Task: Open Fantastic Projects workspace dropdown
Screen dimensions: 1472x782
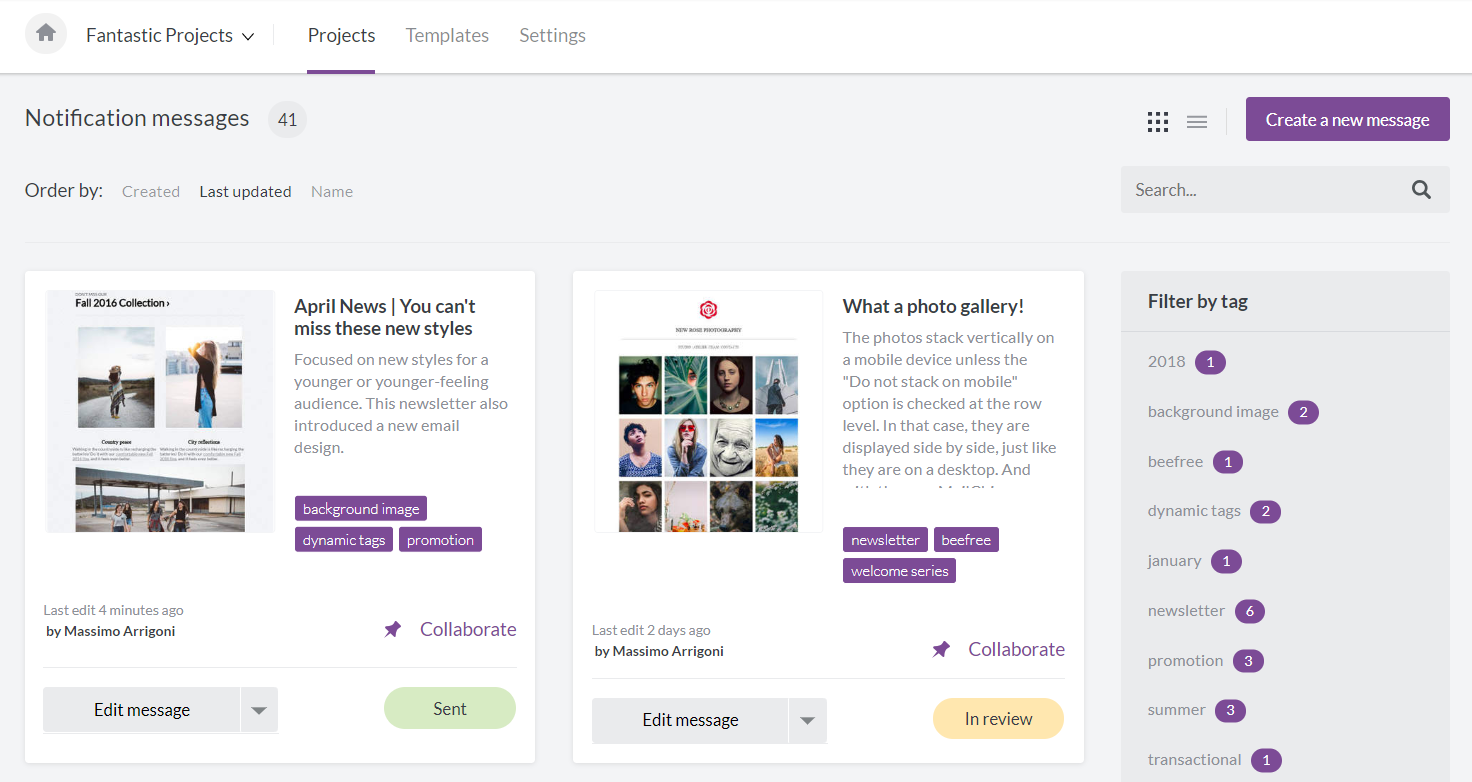Action: [170, 35]
